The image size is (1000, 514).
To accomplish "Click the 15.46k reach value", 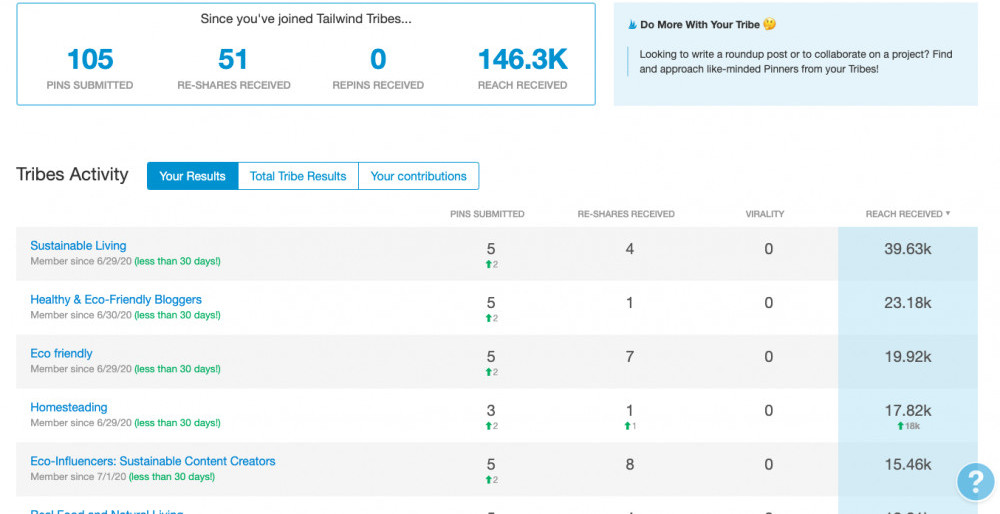I will tap(908, 465).
